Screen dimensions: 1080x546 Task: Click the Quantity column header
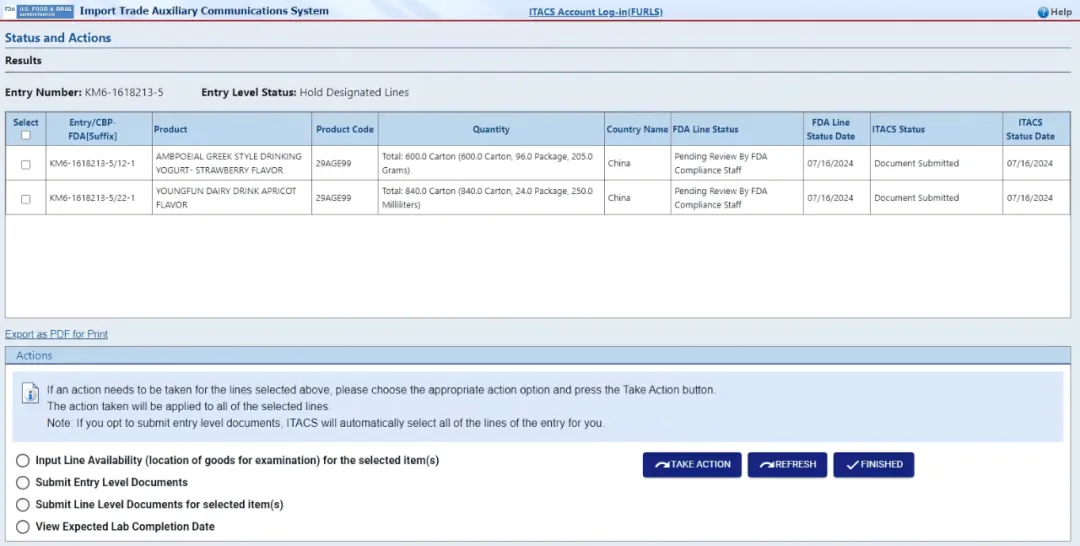click(491, 129)
